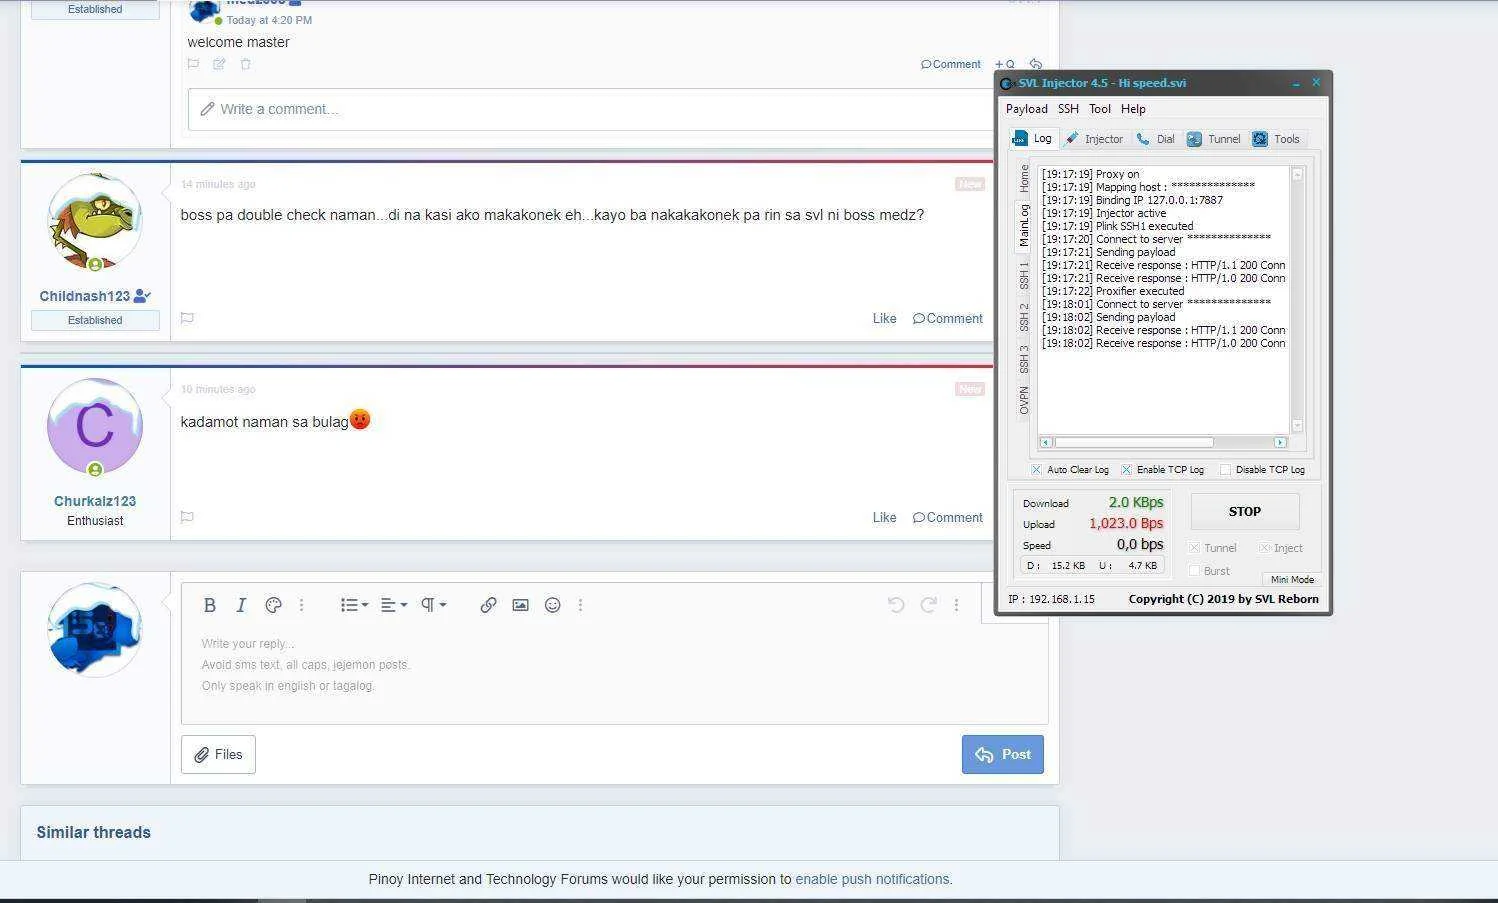The width and height of the screenshot is (1498, 903).
Task: Open the Churkalz123 username profile link
Action: tap(95, 501)
